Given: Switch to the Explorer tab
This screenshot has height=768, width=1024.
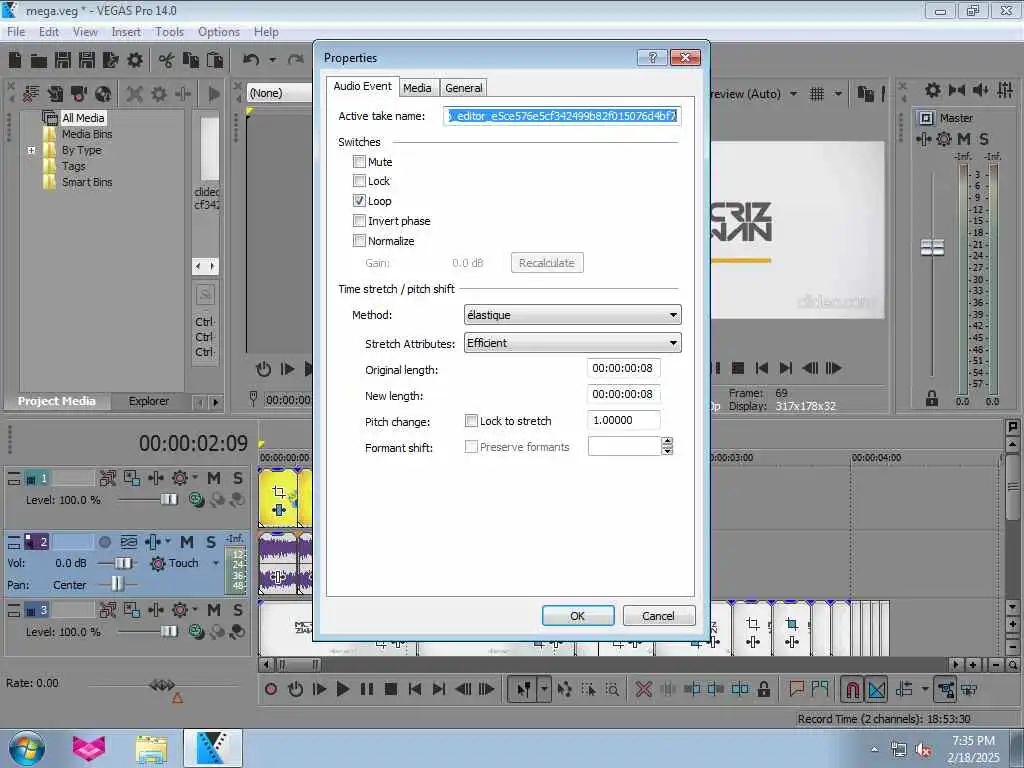Looking at the screenshot, I should click(148, 401).
